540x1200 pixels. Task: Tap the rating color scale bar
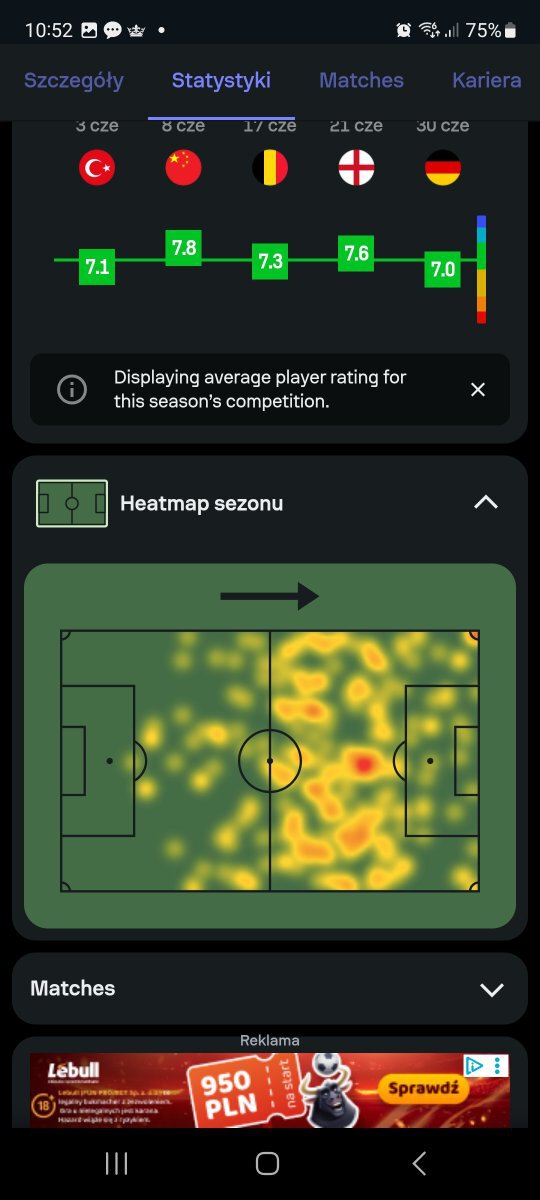[481, 269]
